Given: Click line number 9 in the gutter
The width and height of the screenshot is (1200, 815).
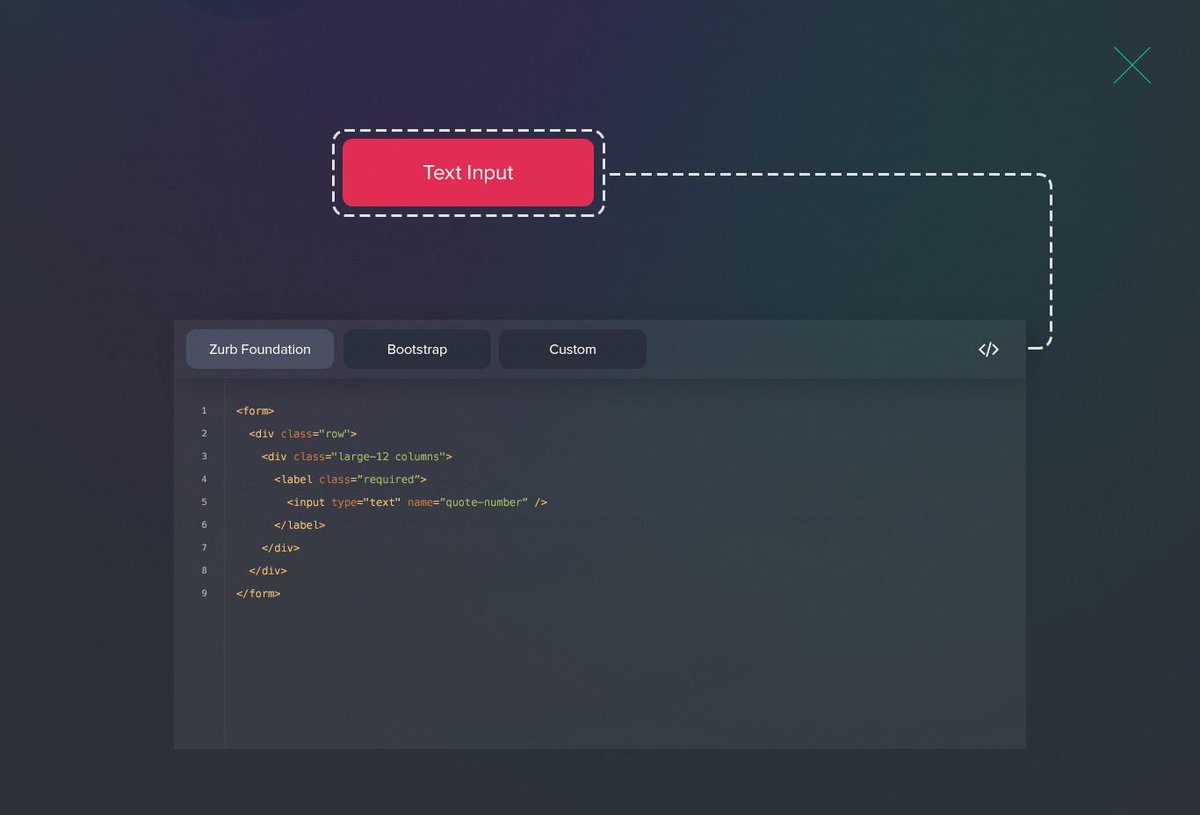Looking at the screenshot, I should [204, 594].
